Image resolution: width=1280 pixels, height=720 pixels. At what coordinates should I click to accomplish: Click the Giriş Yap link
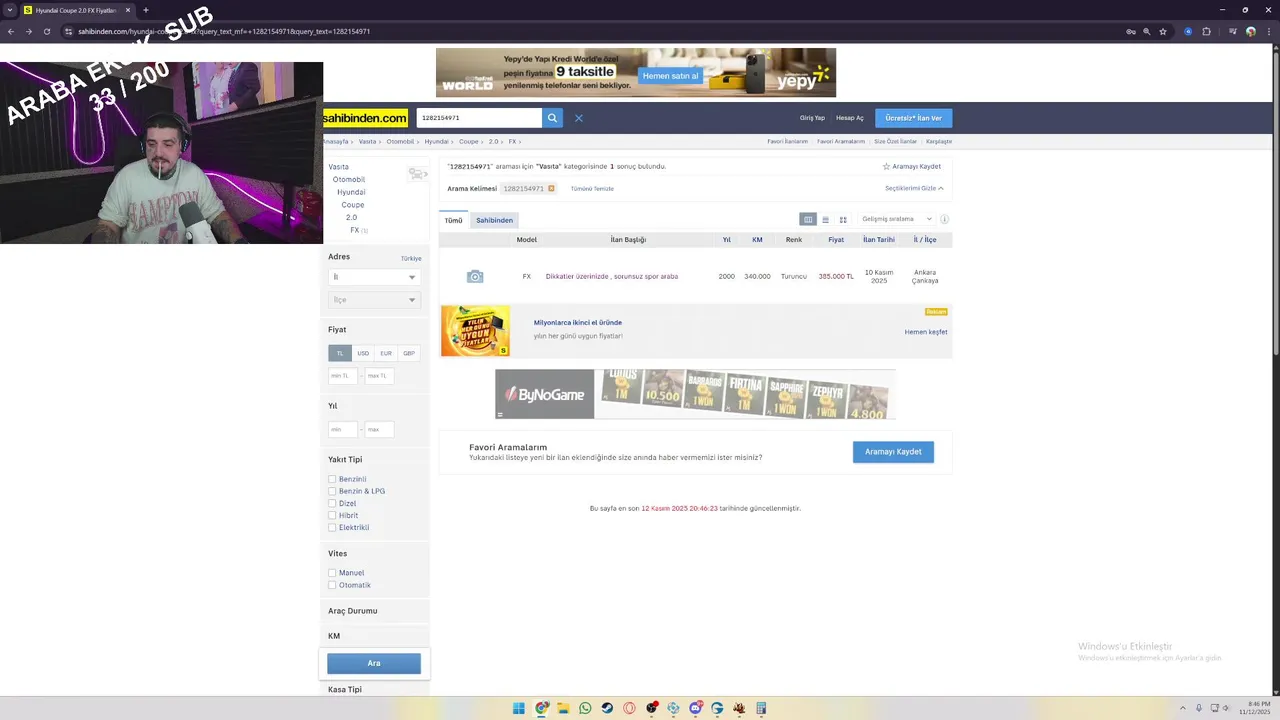coord(812,118)
